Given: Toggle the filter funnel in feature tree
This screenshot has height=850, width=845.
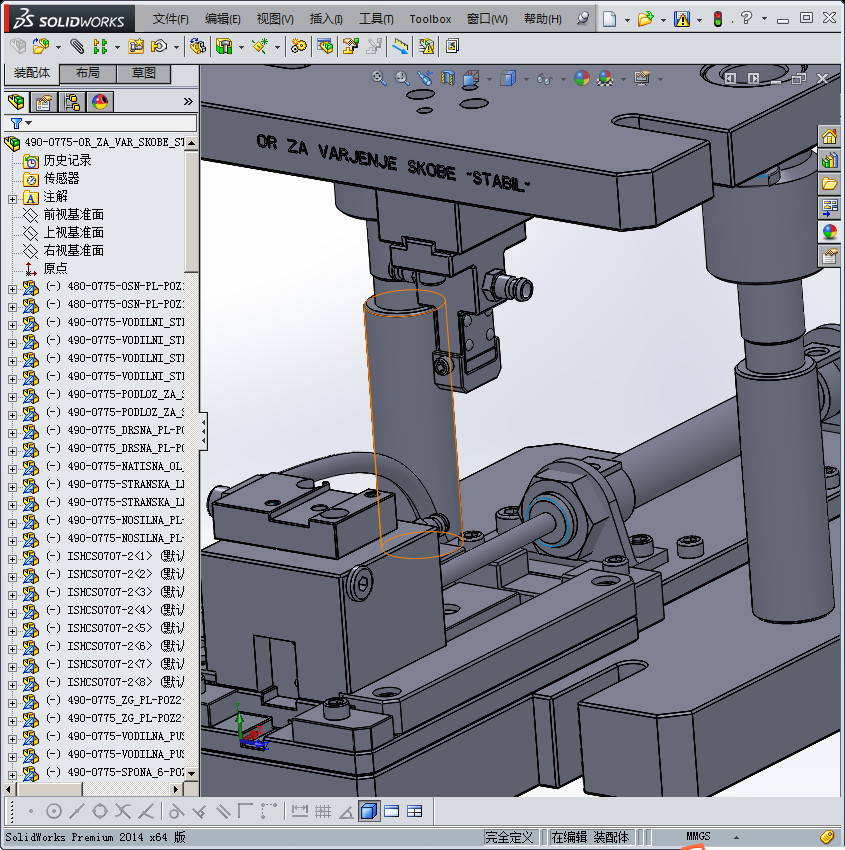Looking at the screenshot, I should pos(16,123).
